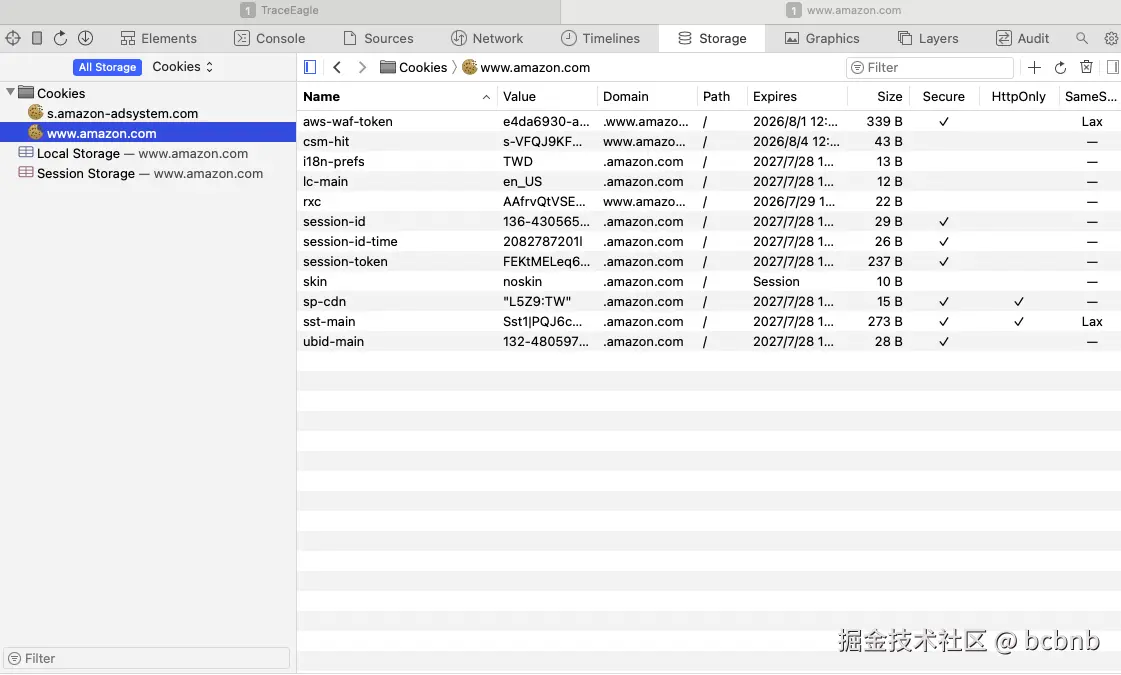Viewport: 1121px width, 675px height.
Task: Open inspector settings gear icon
Action: pos(1111,38)
